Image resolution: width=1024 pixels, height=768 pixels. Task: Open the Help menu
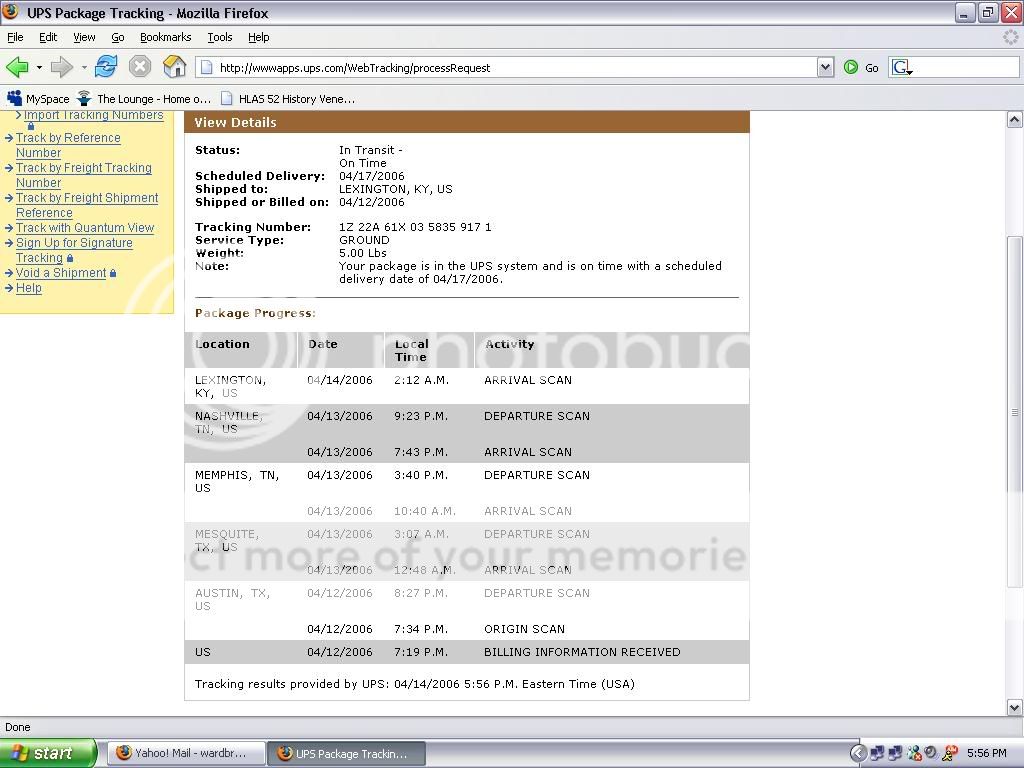pyautogui.click(x=259, y=37)
